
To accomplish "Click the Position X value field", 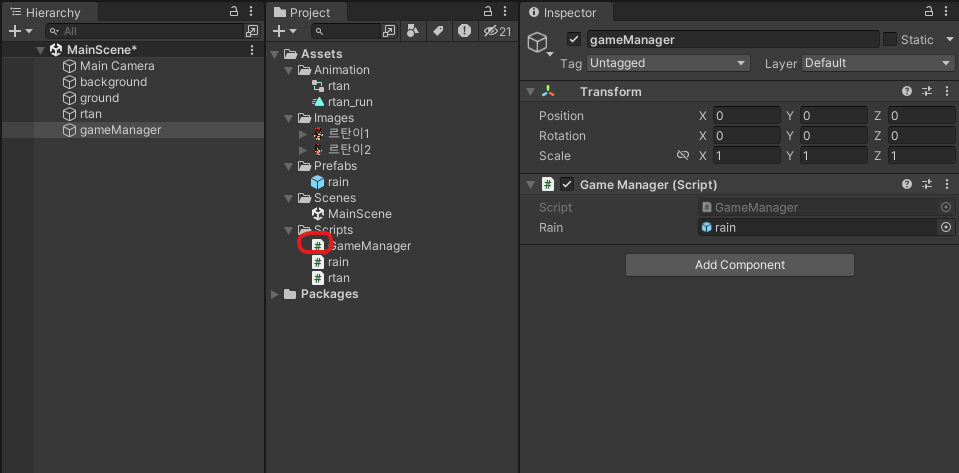I will click(x=747, y=116).
